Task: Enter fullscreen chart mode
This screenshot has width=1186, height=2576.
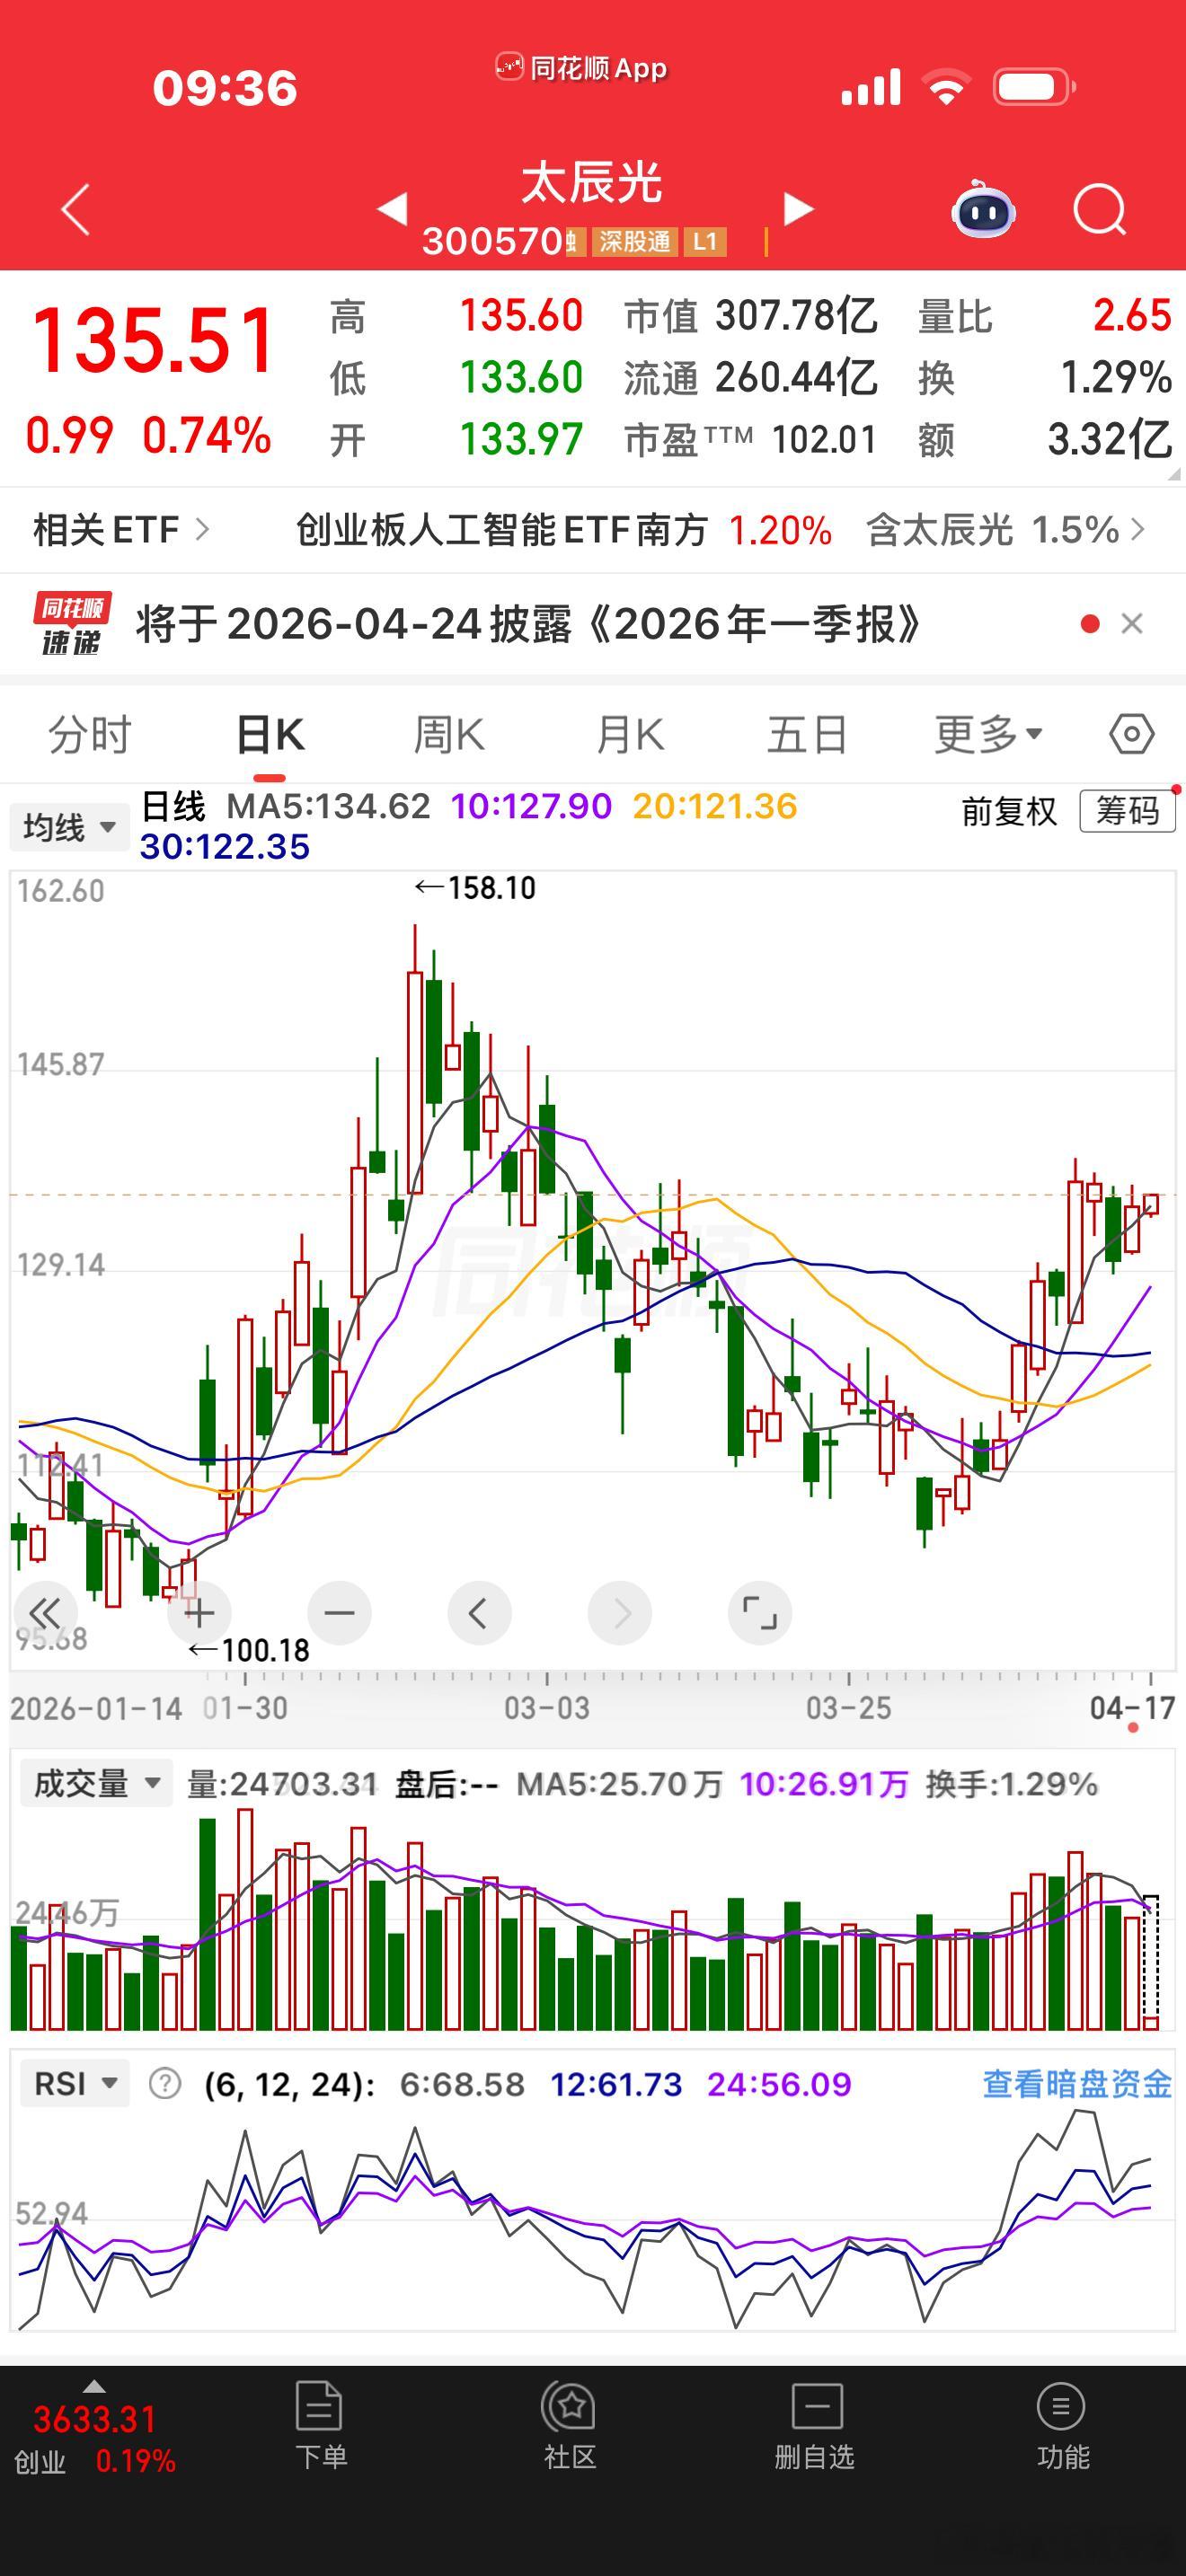Action: click(760, 1612)
